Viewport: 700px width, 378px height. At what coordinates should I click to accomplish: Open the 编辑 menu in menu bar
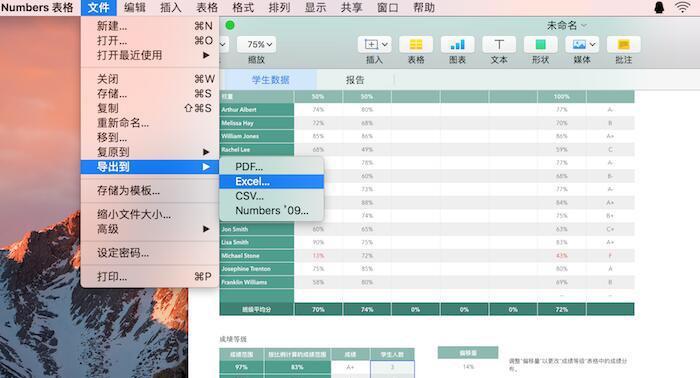[135, 8]
